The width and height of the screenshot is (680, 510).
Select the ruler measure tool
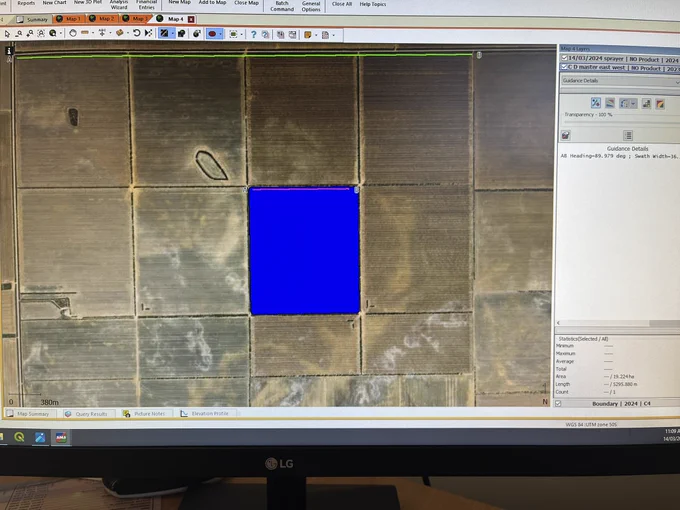click(85, 33)
